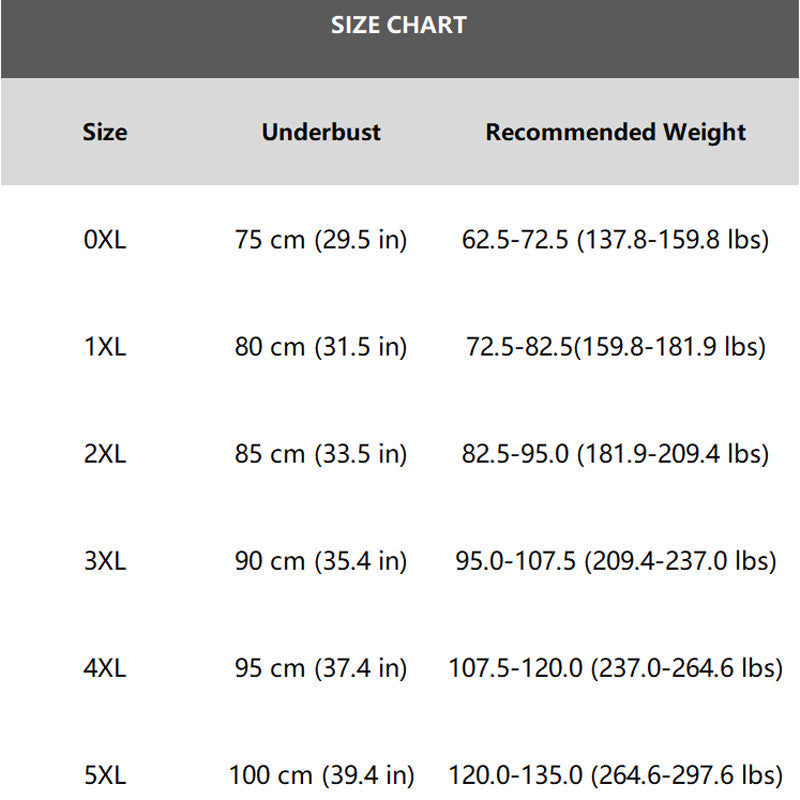Click the 2XL size cell

(105, 454)
